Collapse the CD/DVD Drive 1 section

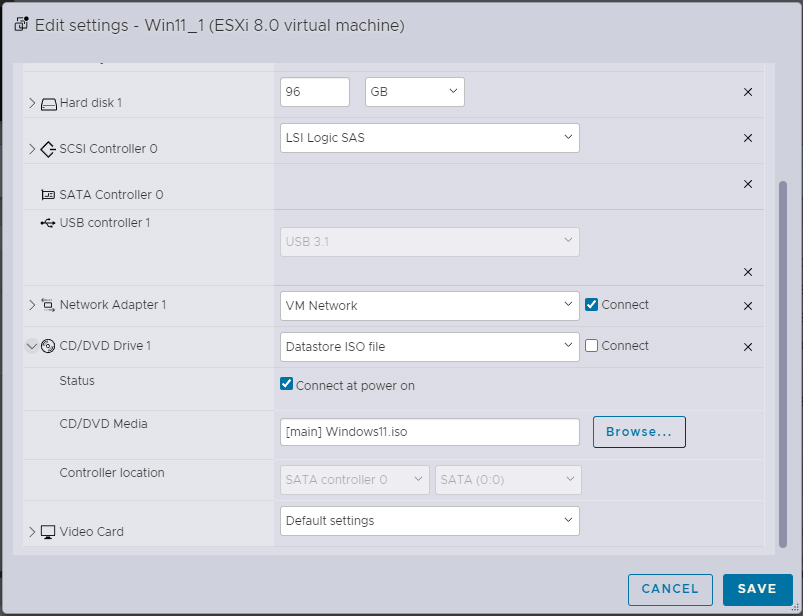32,346
